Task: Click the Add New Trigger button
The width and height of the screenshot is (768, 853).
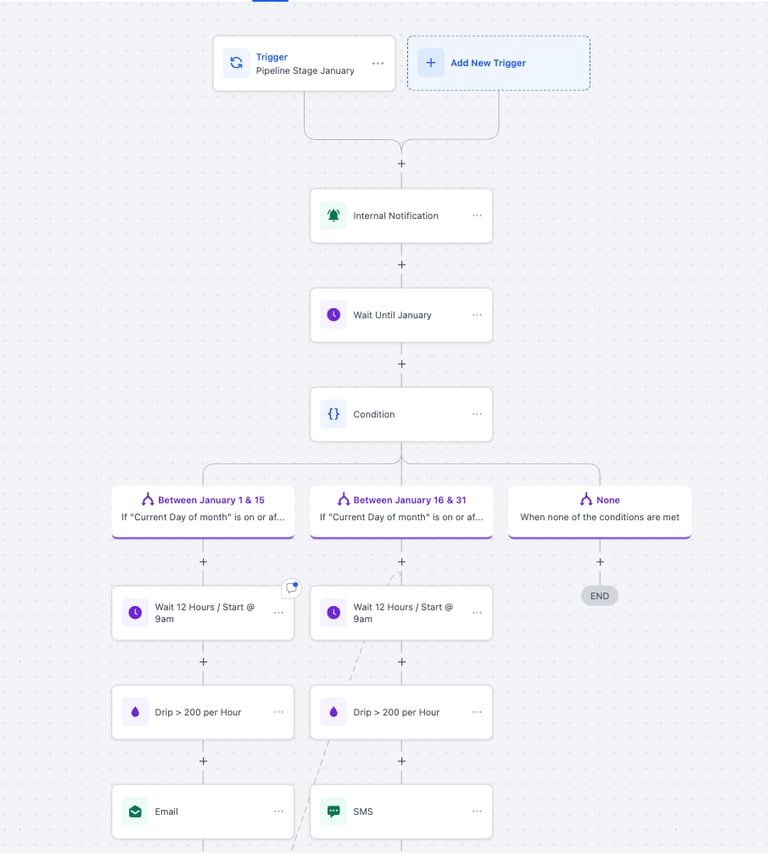Action: pos(498,62)
